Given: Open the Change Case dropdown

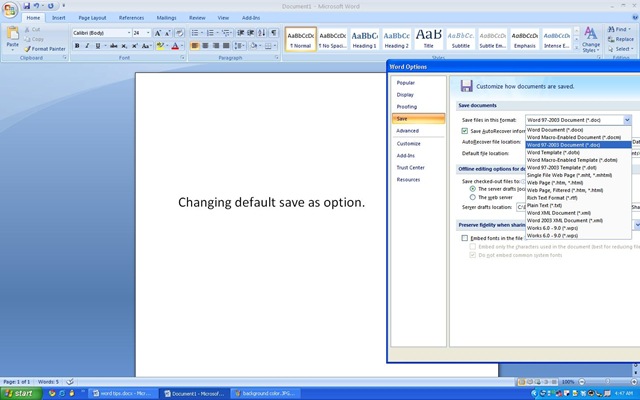Looking at the screenshot, I should point(147,46).
